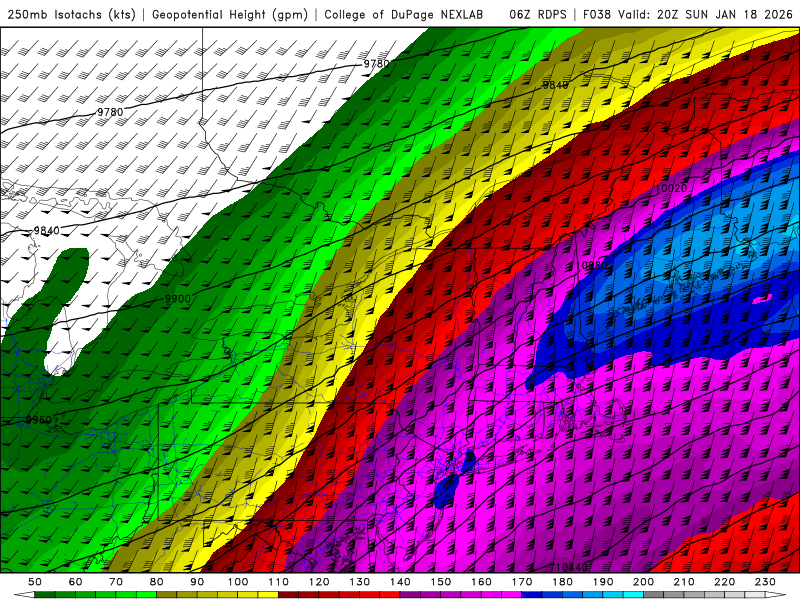Click the 120 knots legend value
Viewport: 800px width, 600px height.
pyautogui.click(x=319, y=582)
